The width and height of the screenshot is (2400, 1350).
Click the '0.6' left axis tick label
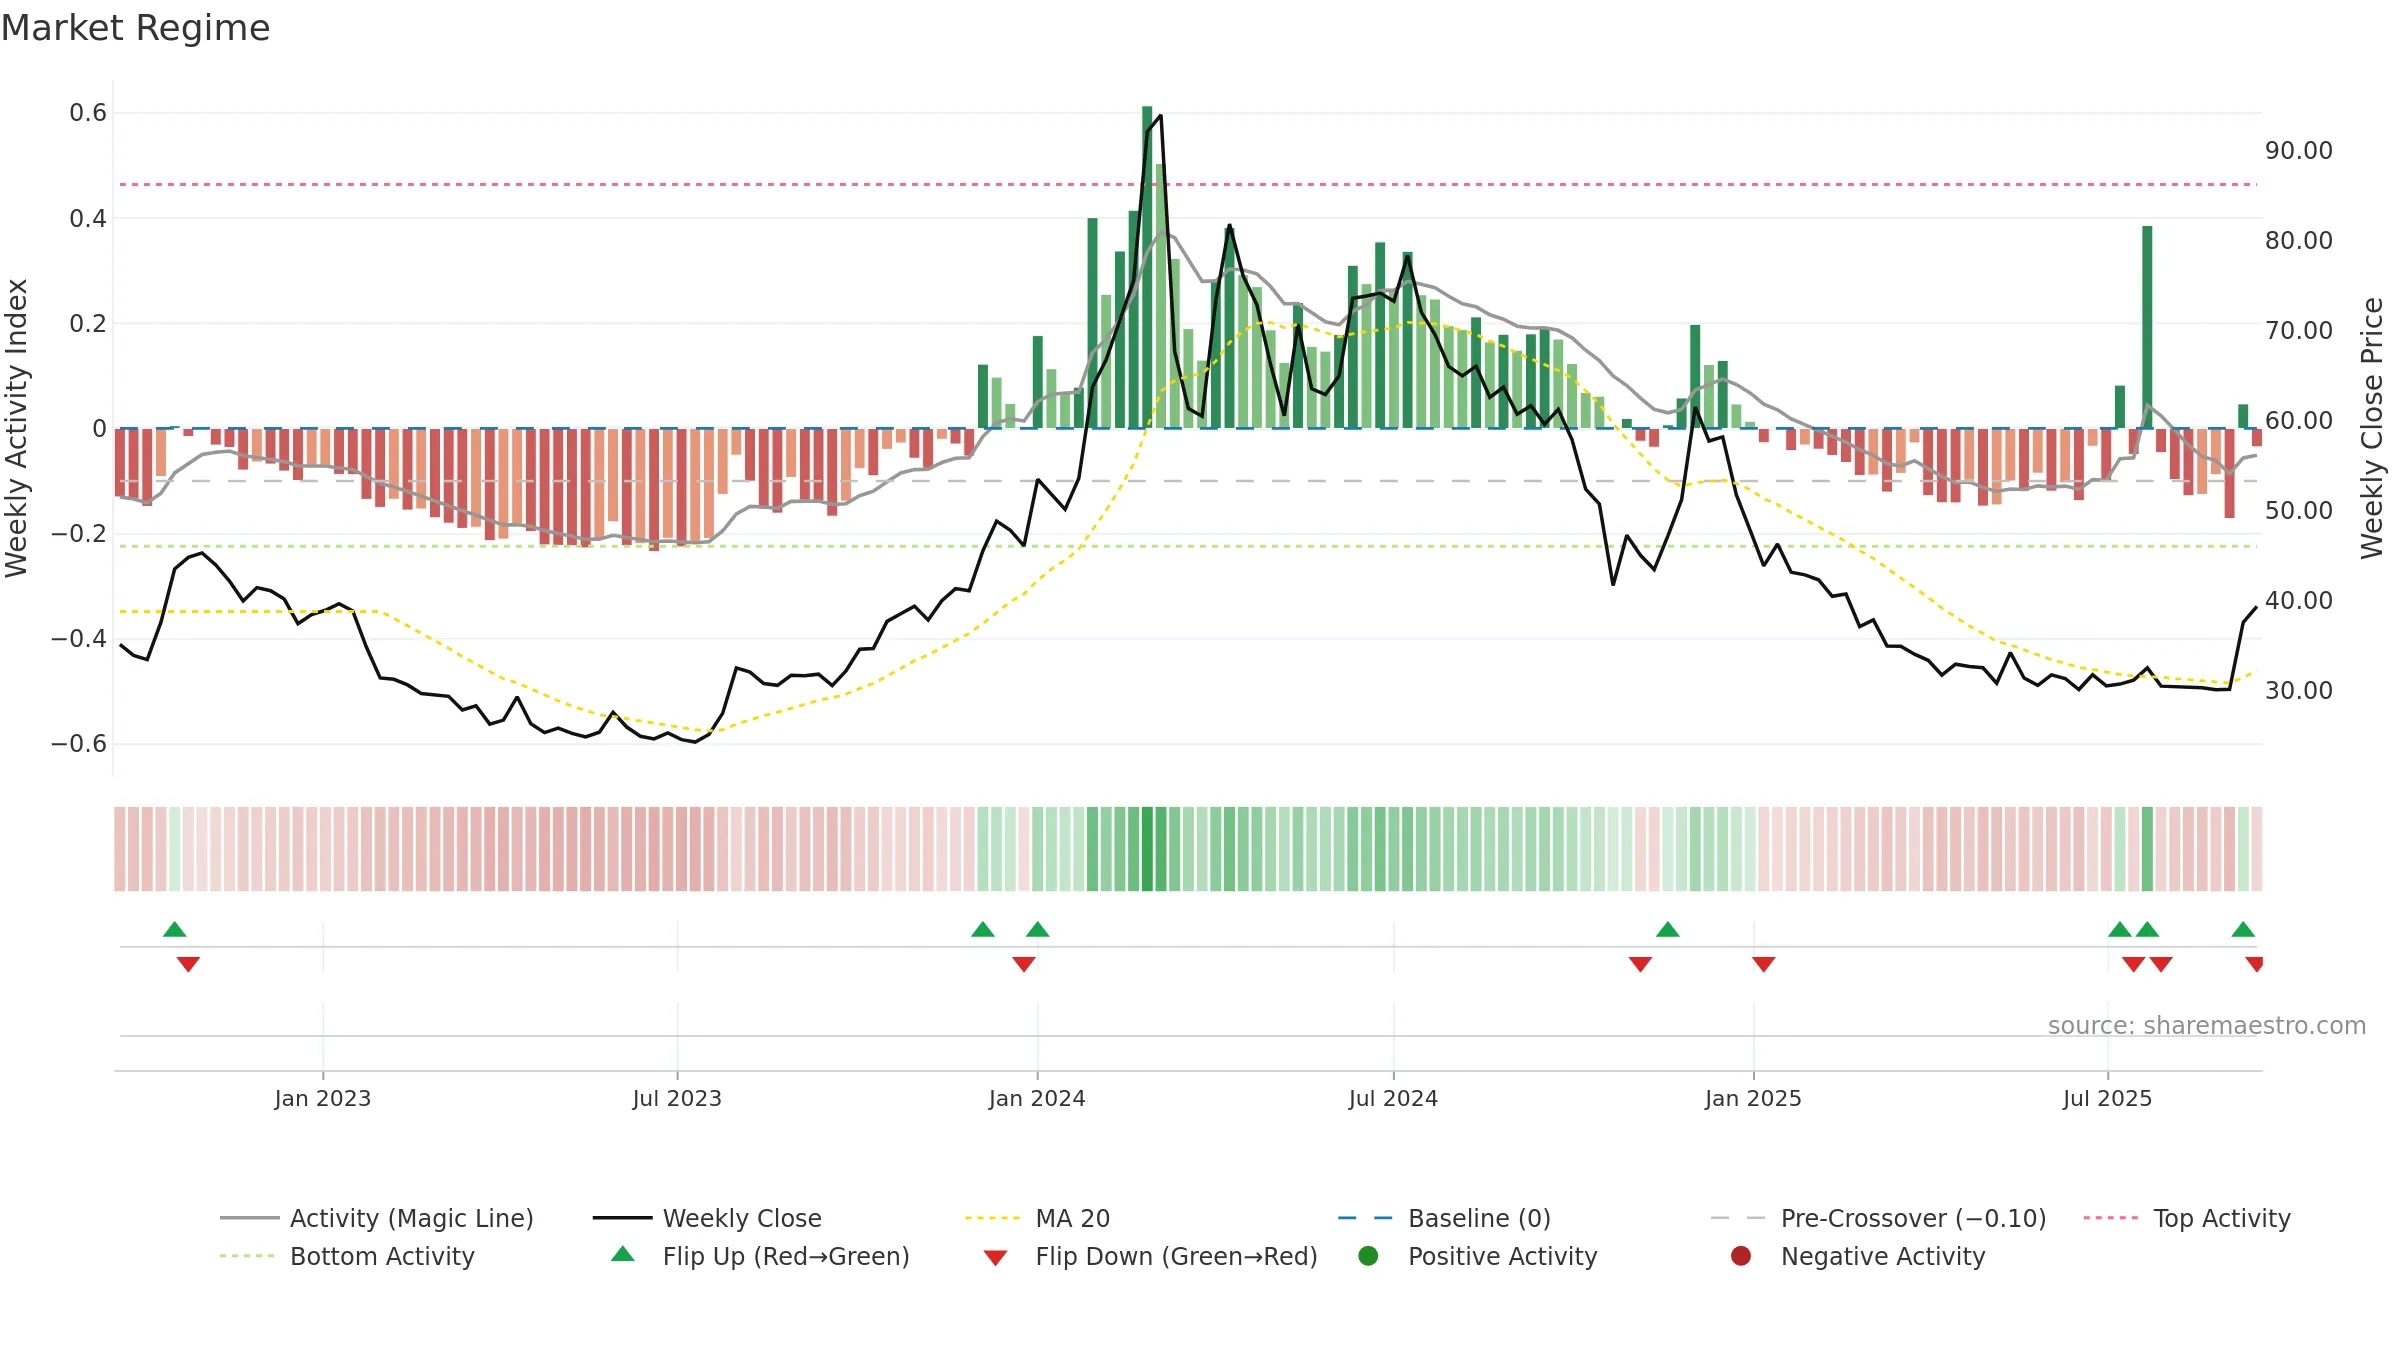pyautogui.click(x=88, y=113)
